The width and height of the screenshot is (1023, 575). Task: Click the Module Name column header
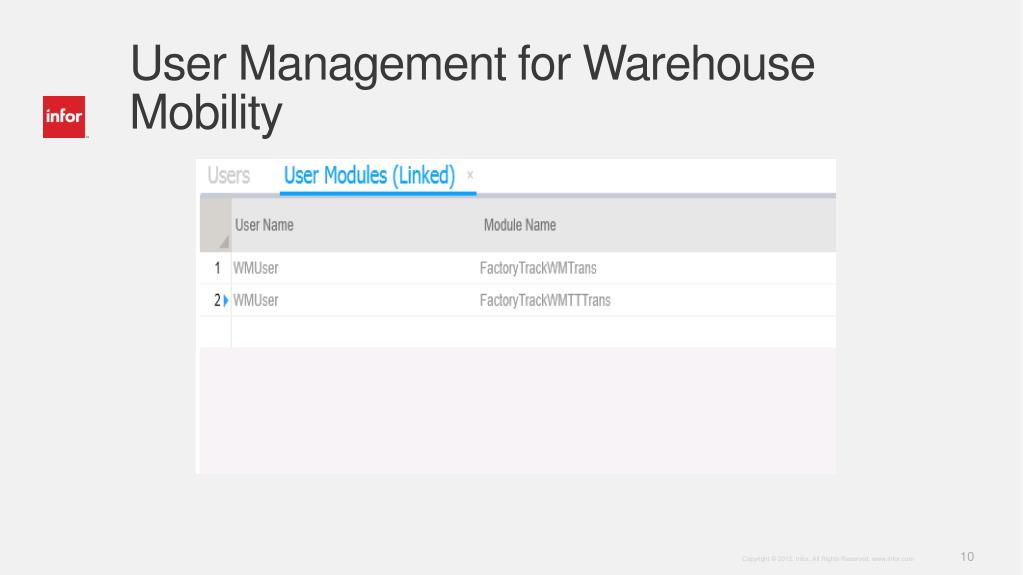520,225
